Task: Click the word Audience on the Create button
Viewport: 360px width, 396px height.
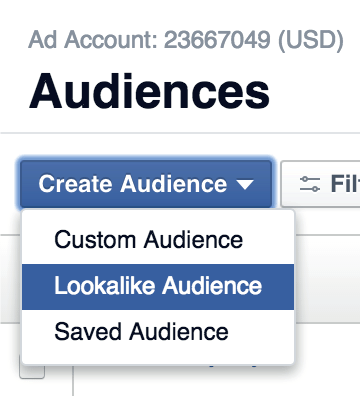Action: [174, 184]
